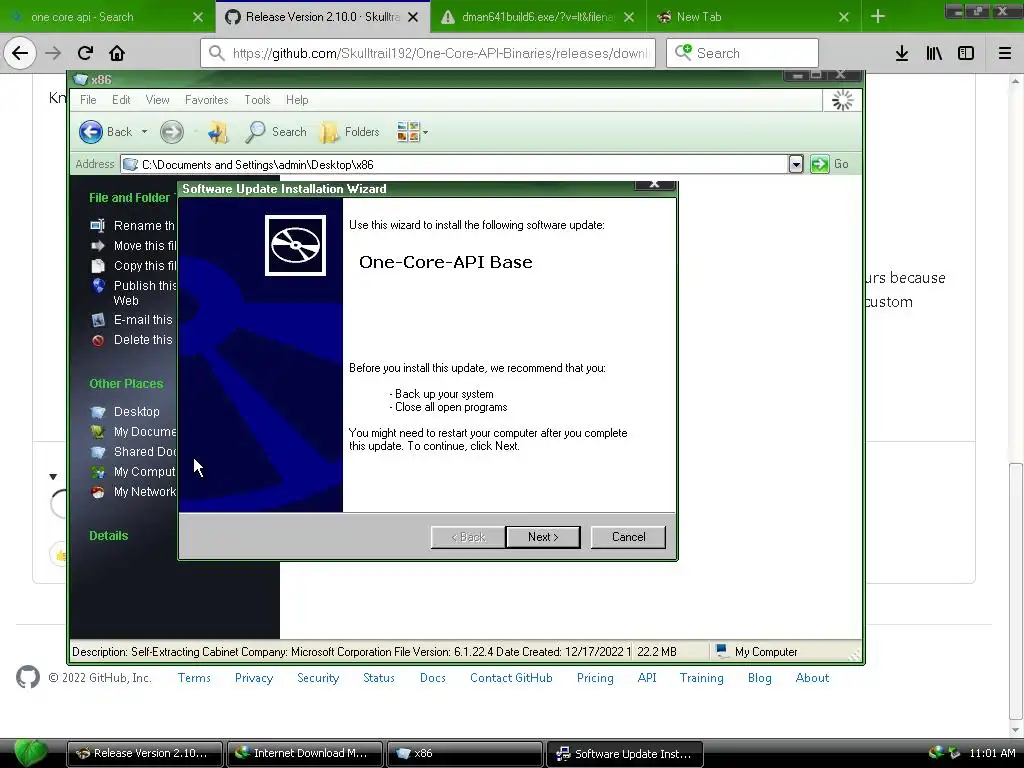Image resolution: width=1024 pixels, height=768 pixels.
Task: Switch to Internet Download Manager taskbar button
Action: [x=306, y=753]
